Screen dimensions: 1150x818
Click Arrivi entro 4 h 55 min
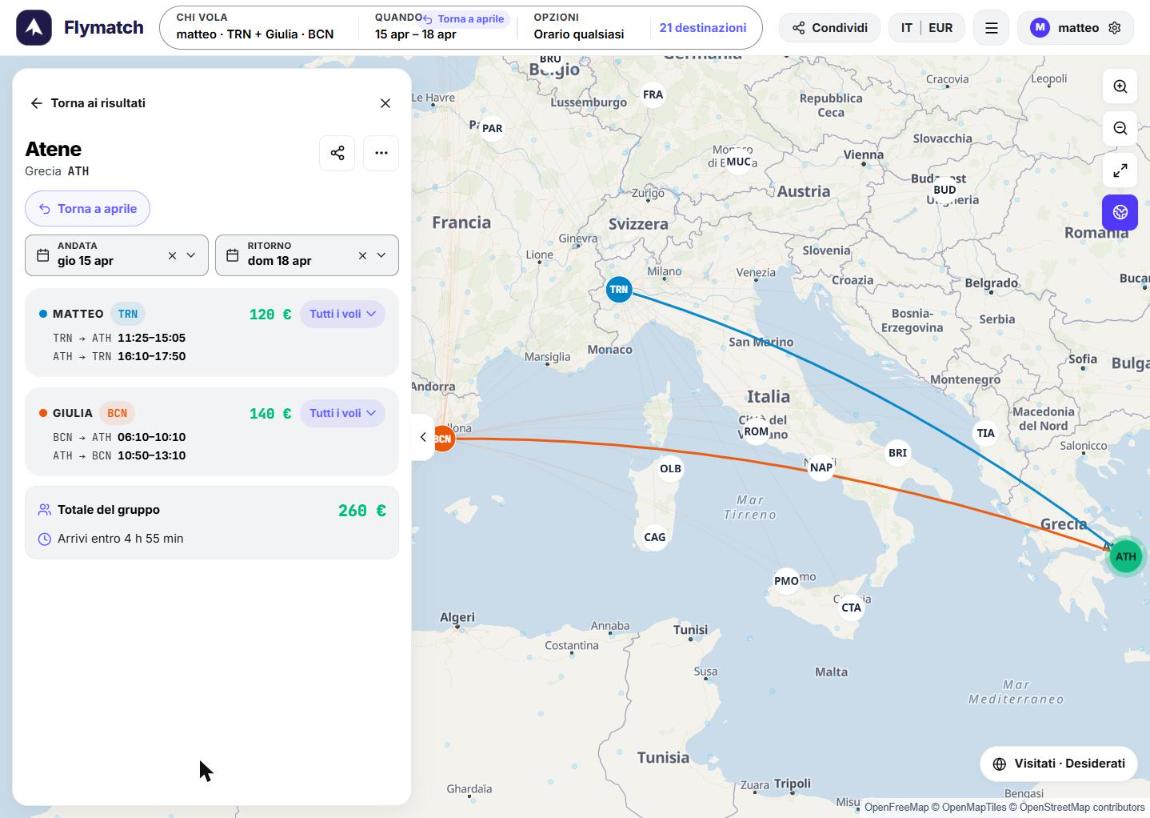(x=120, y=538)
